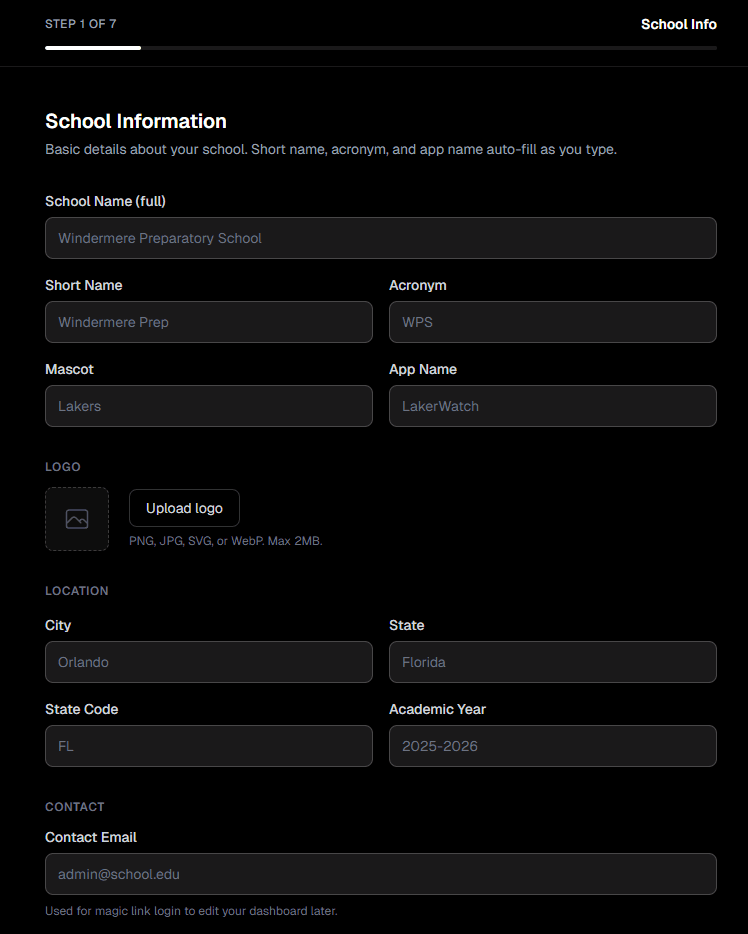This screenshot has height=934, width=748.
Task: Click the Mascot field with Lakers placeholder
Action: pos(208,406)
